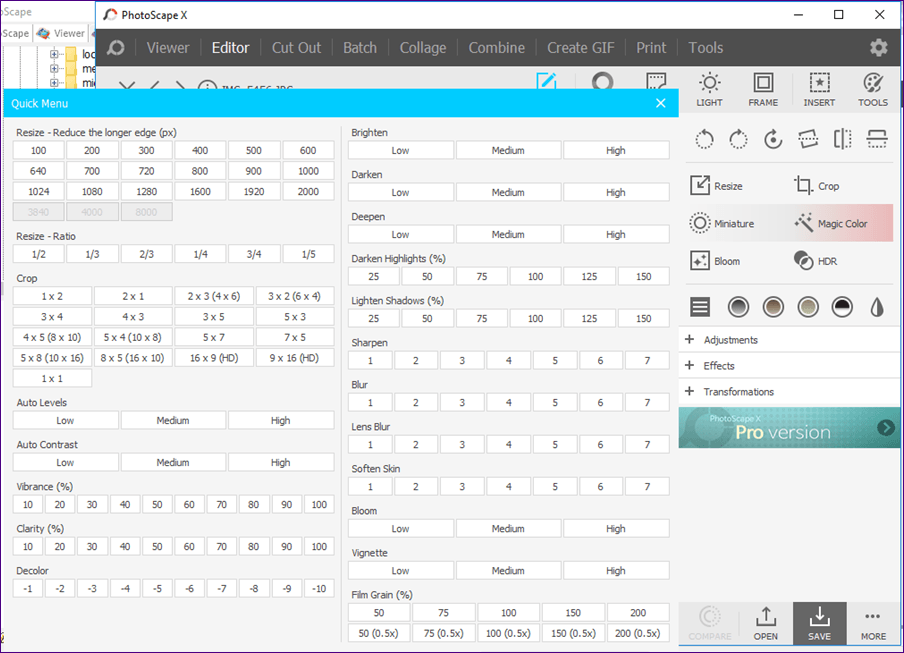Click the HDR effect icon

pos(803,261)
